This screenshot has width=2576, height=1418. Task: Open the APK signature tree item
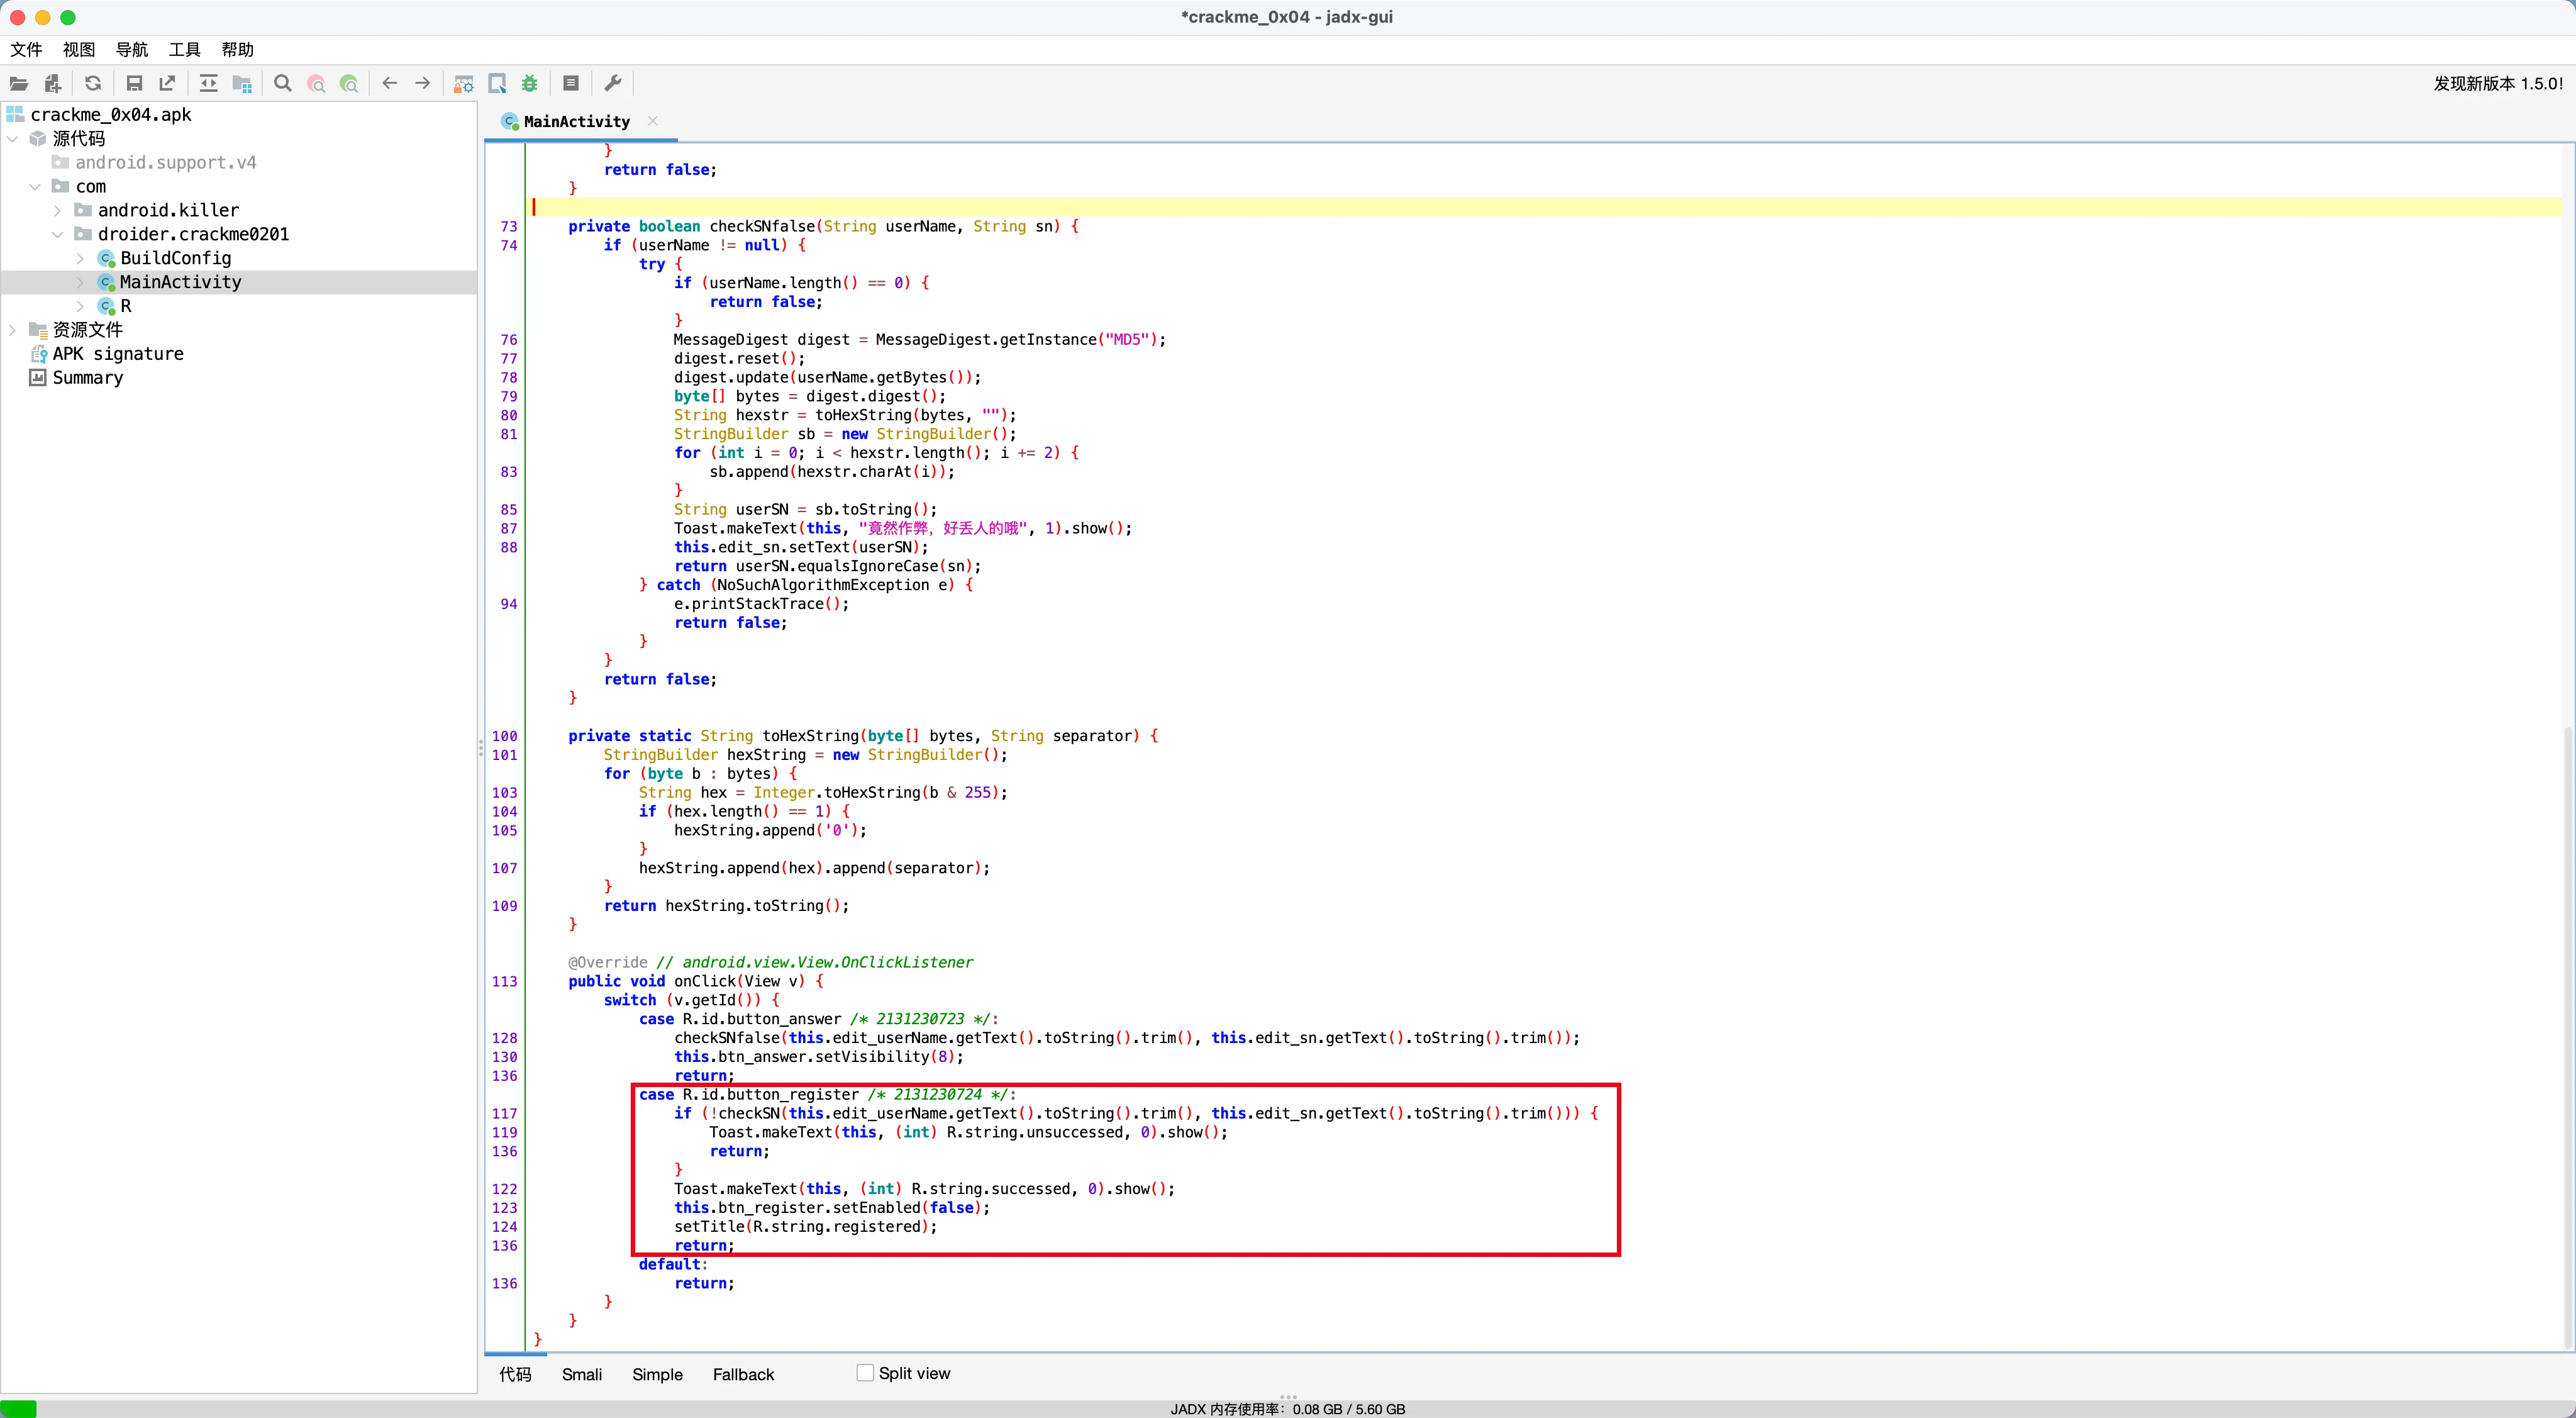[x=117, y=354]
